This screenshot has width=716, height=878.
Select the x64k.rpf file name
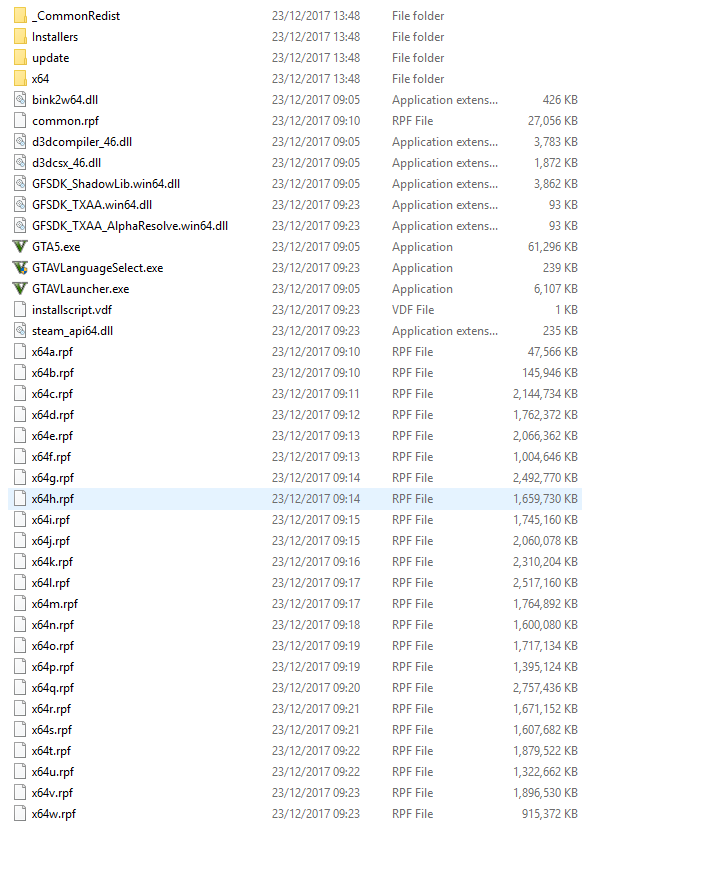coord(53,562)
